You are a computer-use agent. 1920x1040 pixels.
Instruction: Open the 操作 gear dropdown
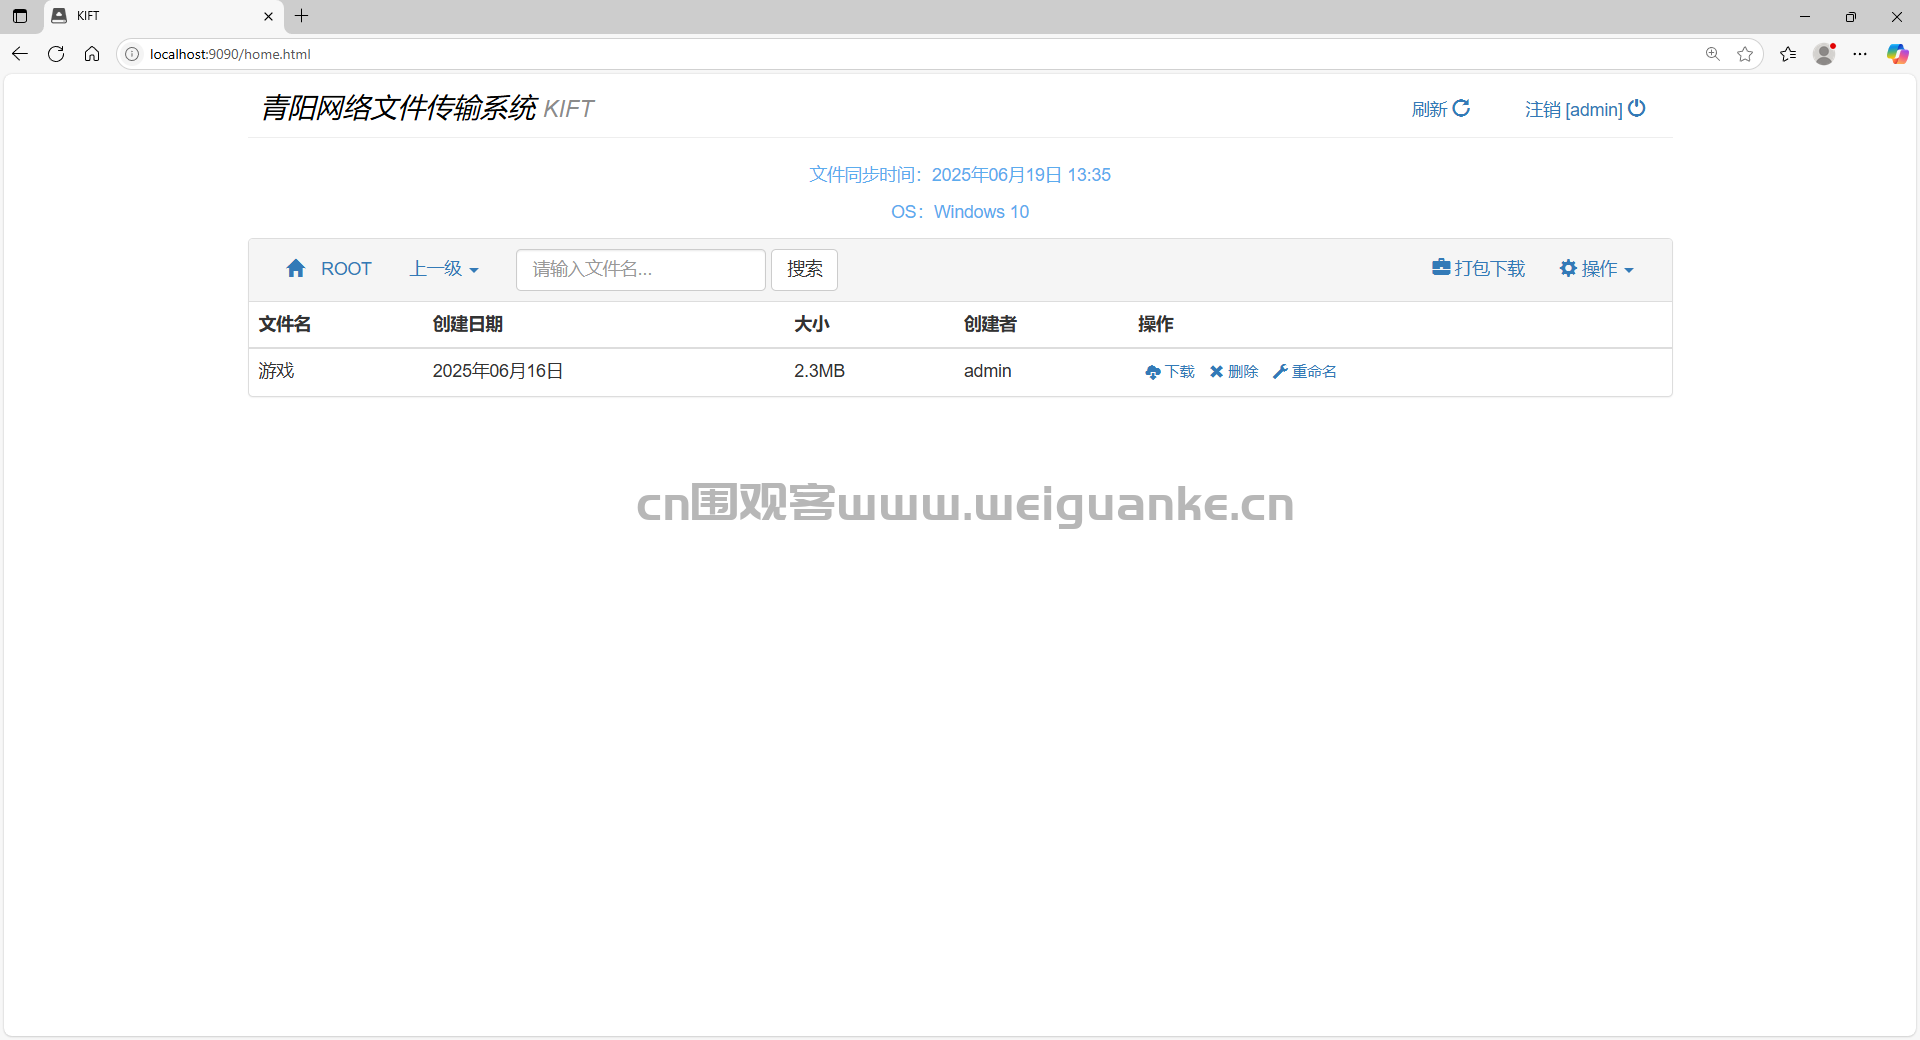[1596, 268]
